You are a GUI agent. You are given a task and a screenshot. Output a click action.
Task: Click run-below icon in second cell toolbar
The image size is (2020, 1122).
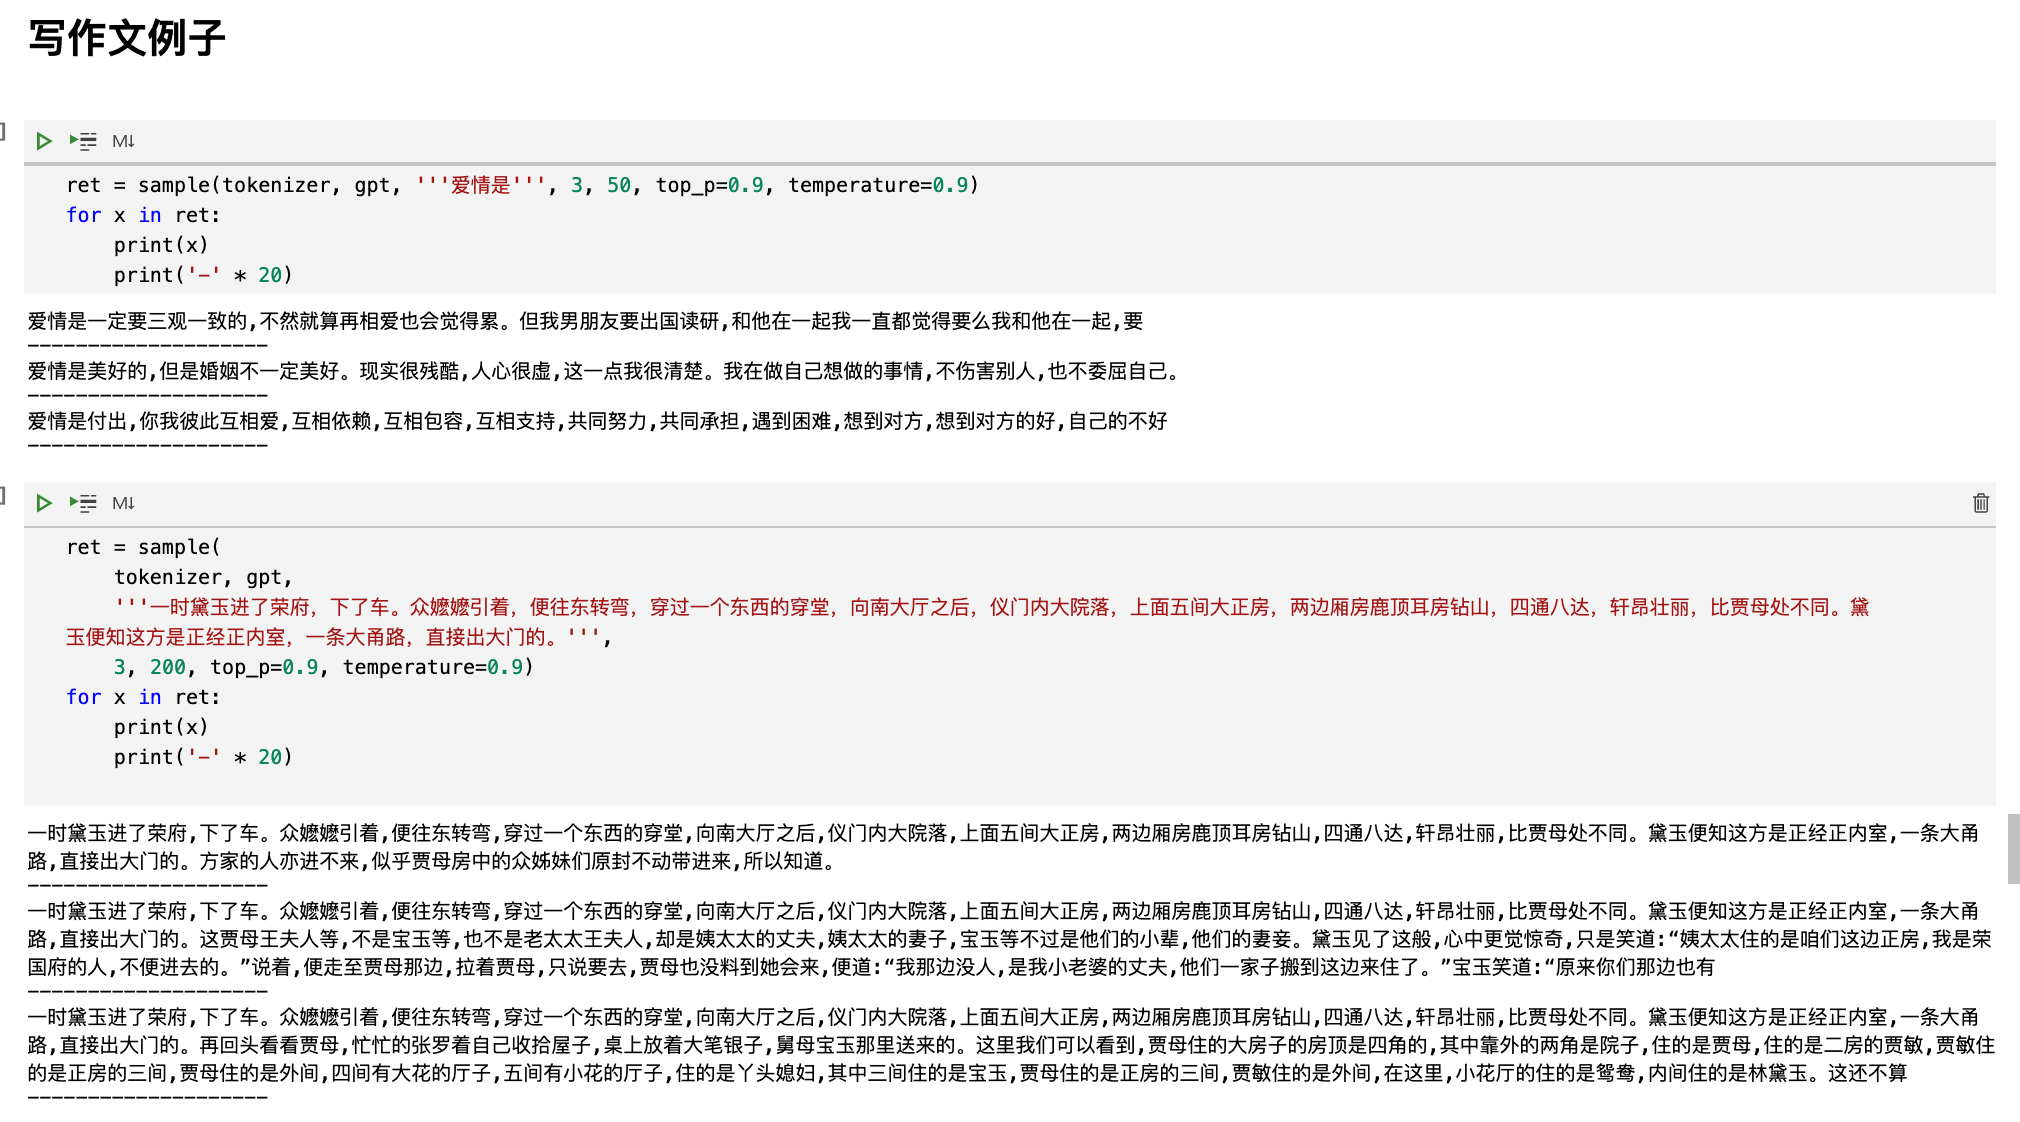(84, 503)
